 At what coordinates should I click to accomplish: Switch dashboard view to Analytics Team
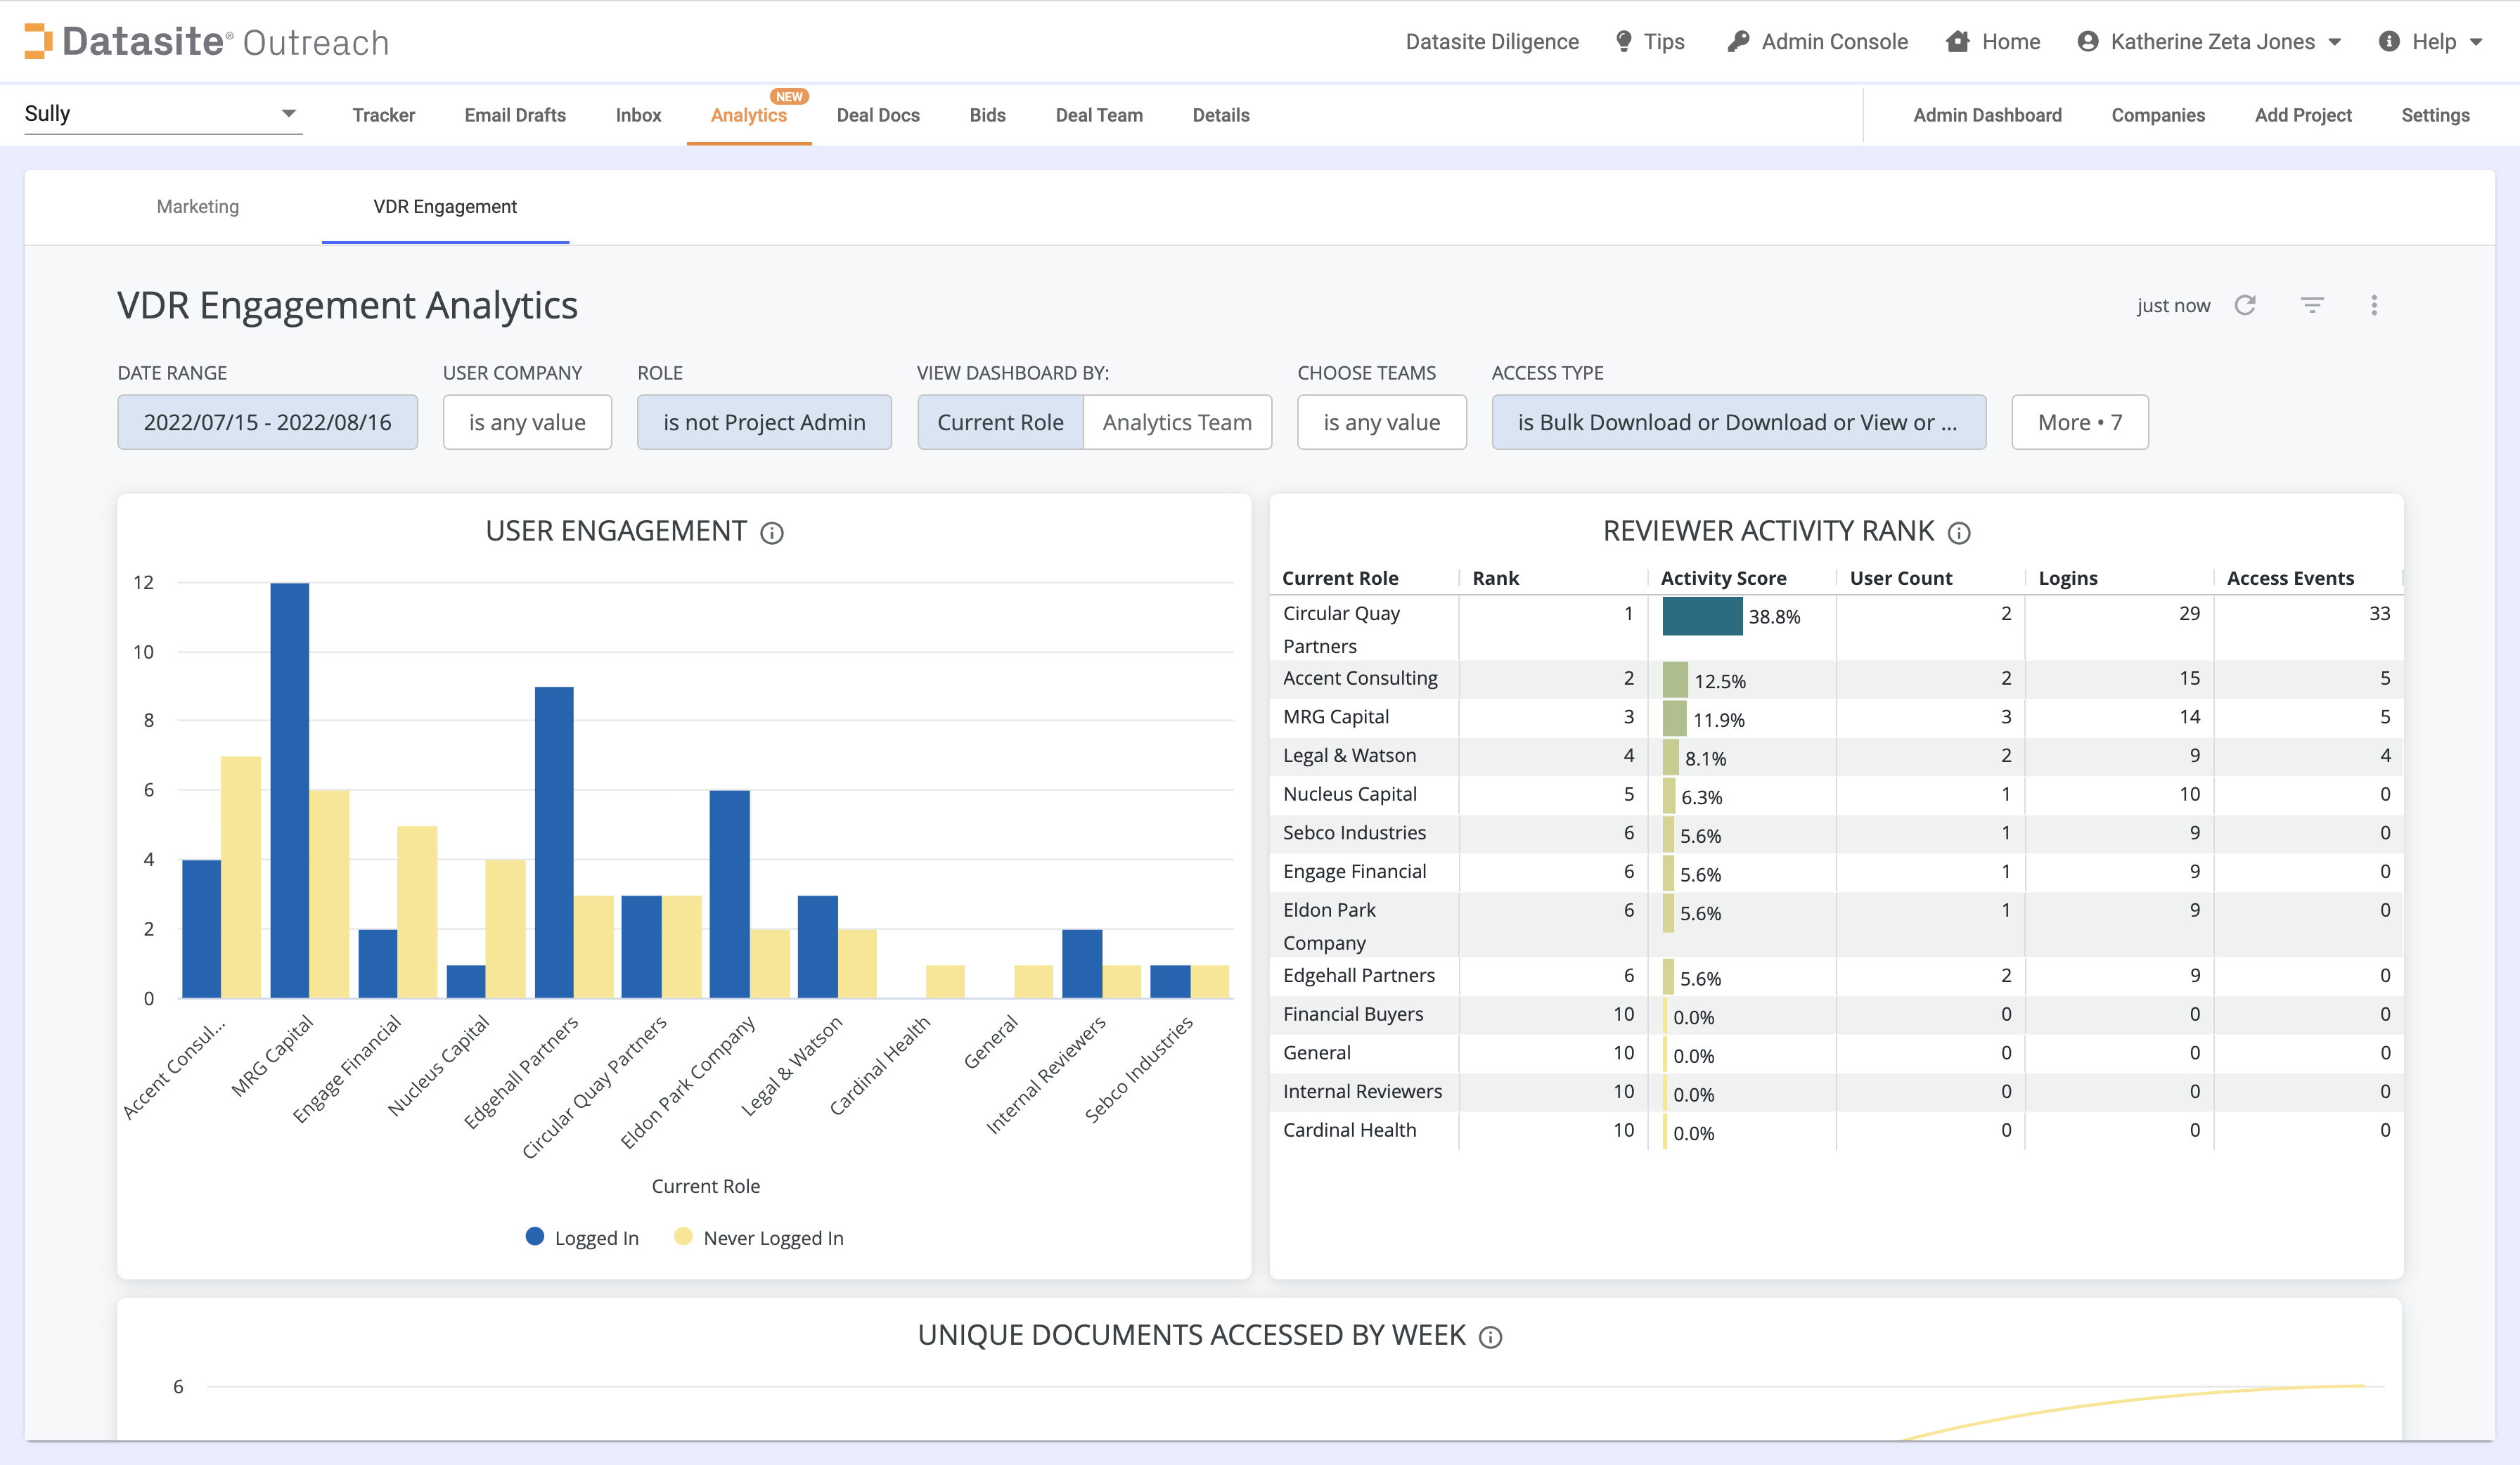[1177, 422]
